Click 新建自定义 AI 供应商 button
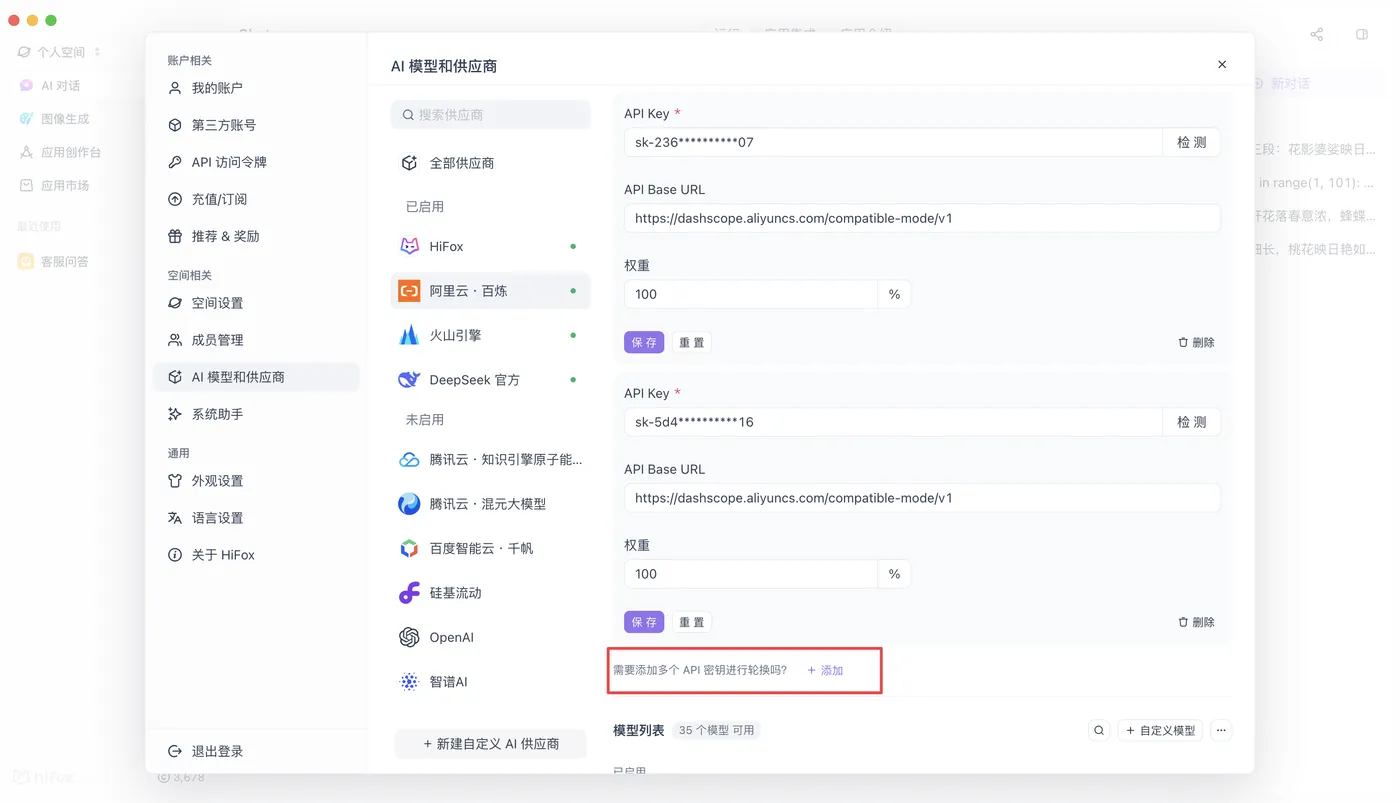 [x=490, y=744]
